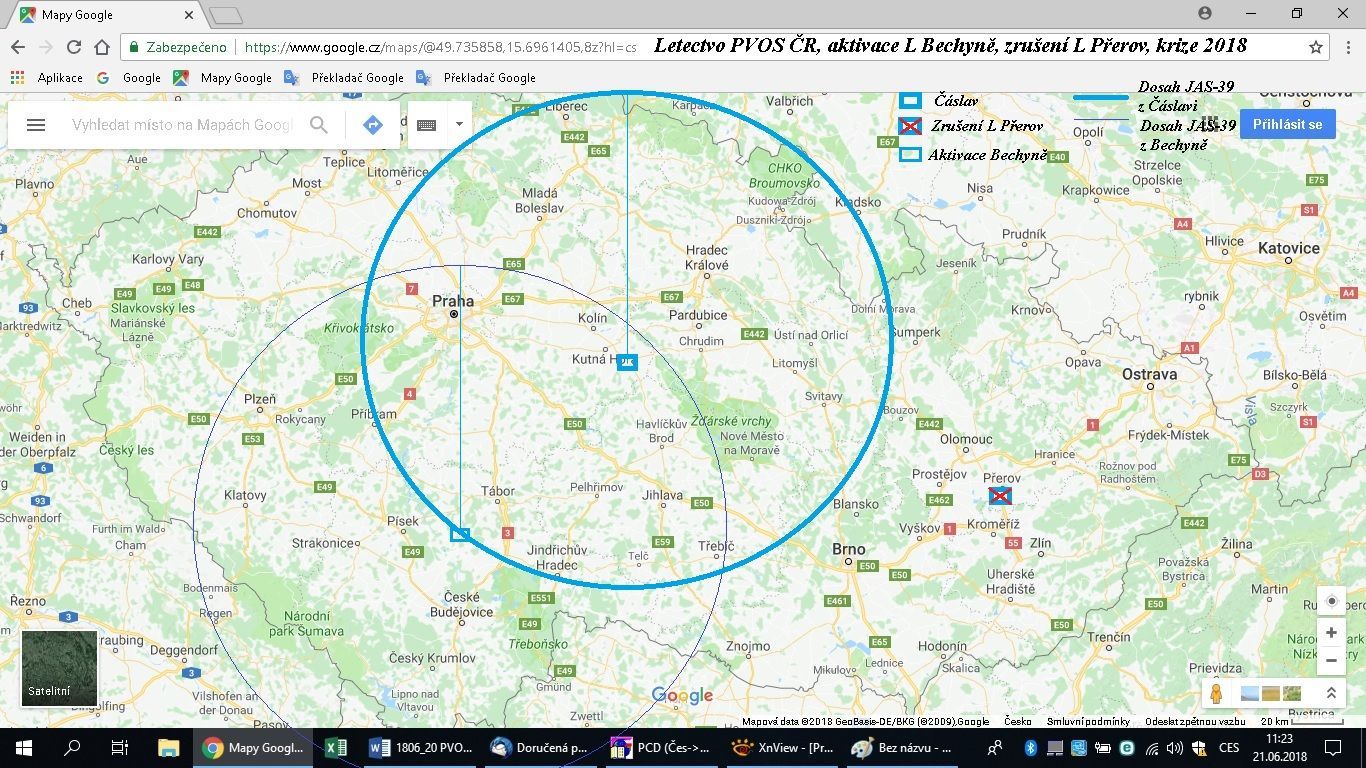Switch to Excel in the taskbar

point(336,747)
